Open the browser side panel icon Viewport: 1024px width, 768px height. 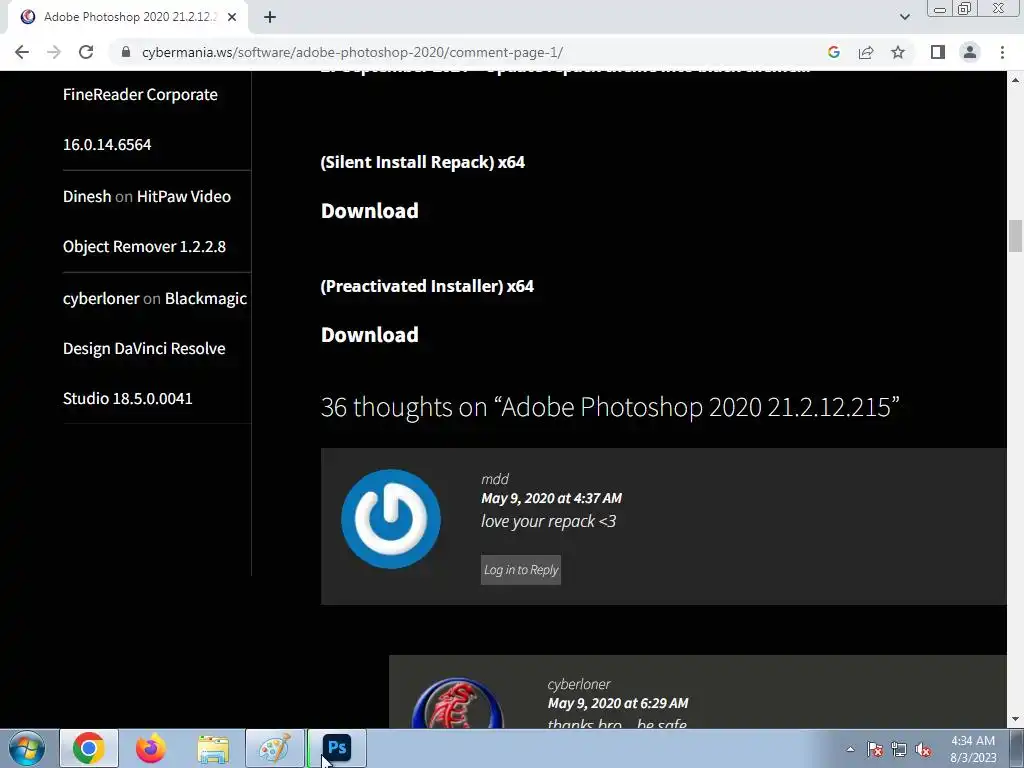click(x=938, y=52)
